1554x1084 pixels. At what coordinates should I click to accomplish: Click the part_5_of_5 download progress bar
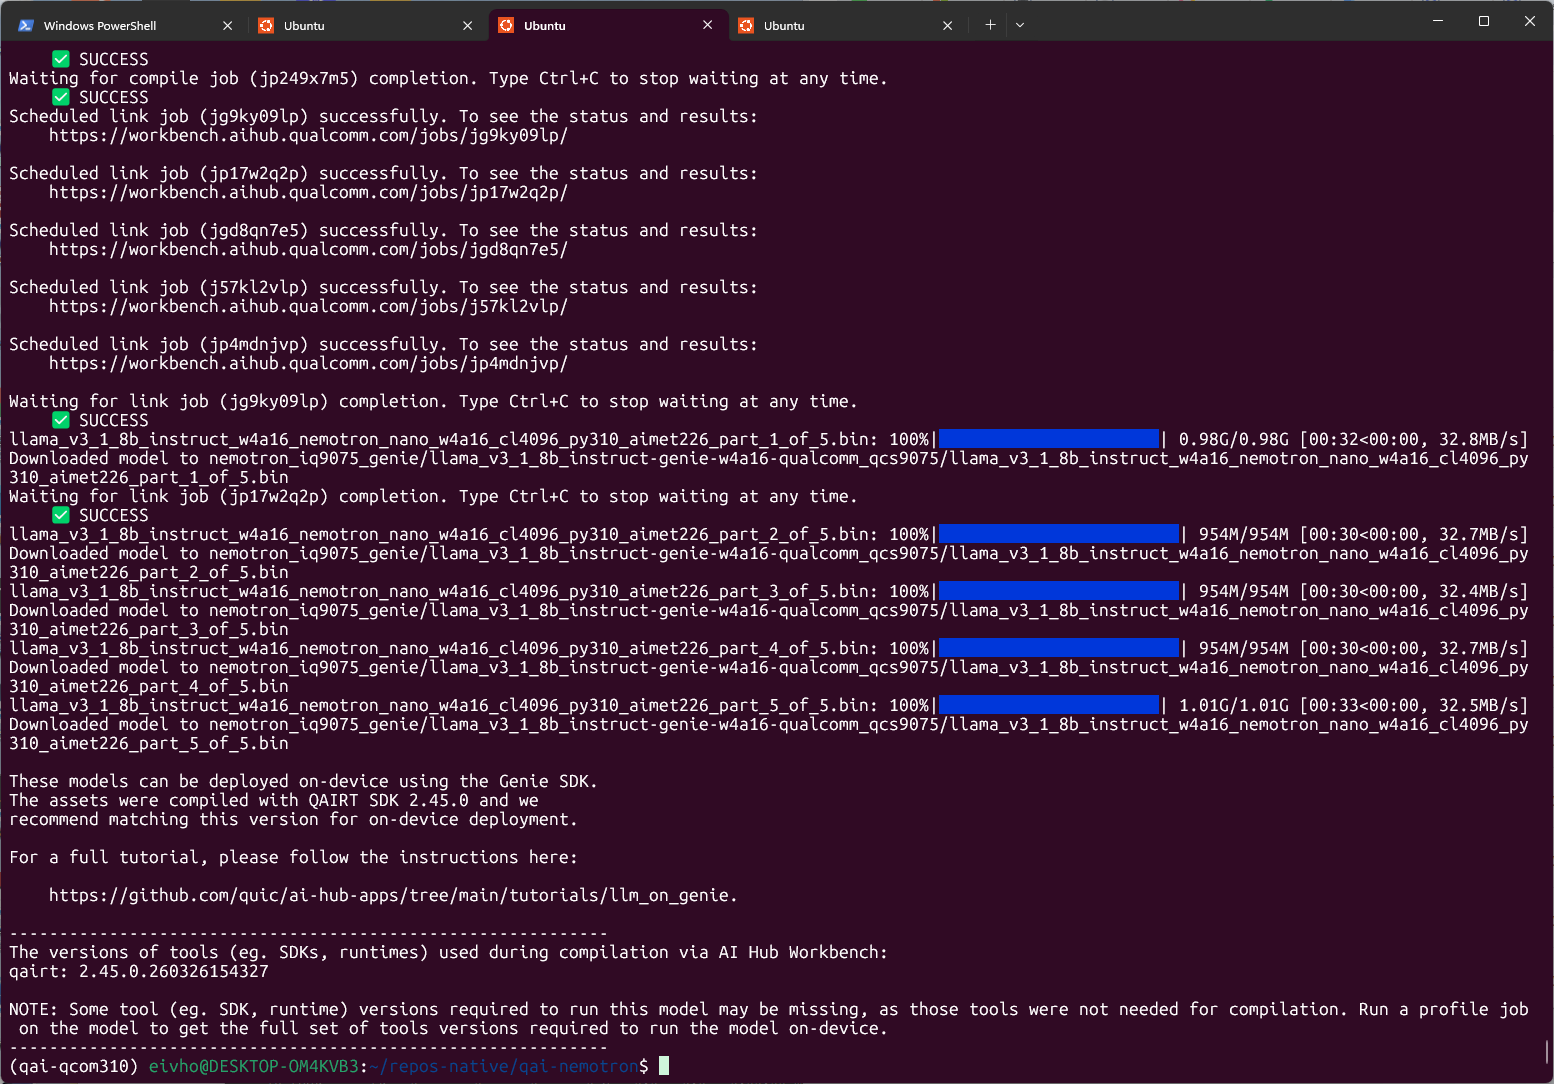pos(1049,705)
